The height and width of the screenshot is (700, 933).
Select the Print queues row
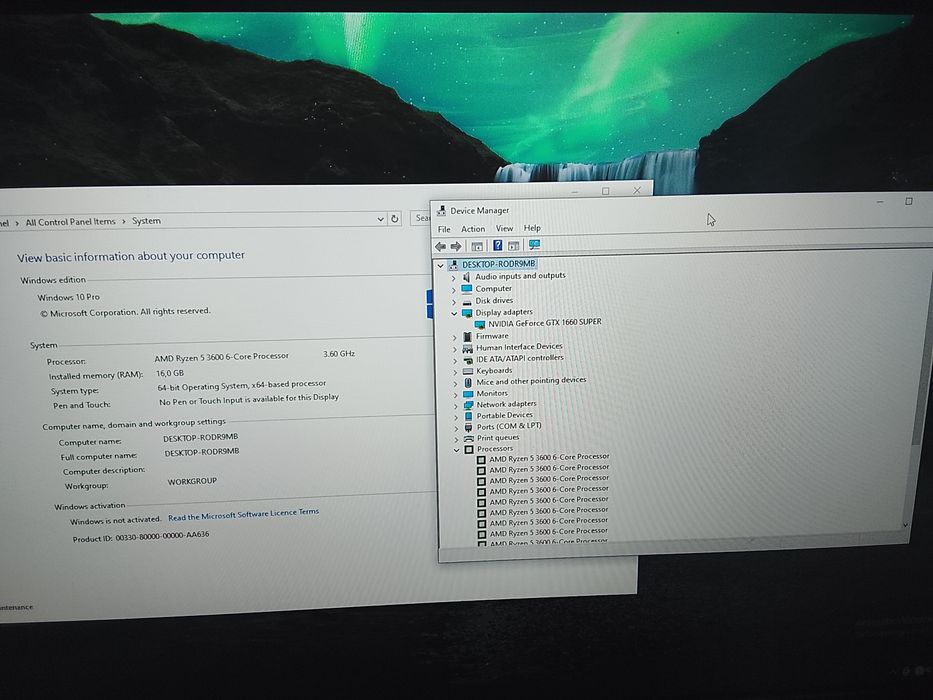pos(498,438)
